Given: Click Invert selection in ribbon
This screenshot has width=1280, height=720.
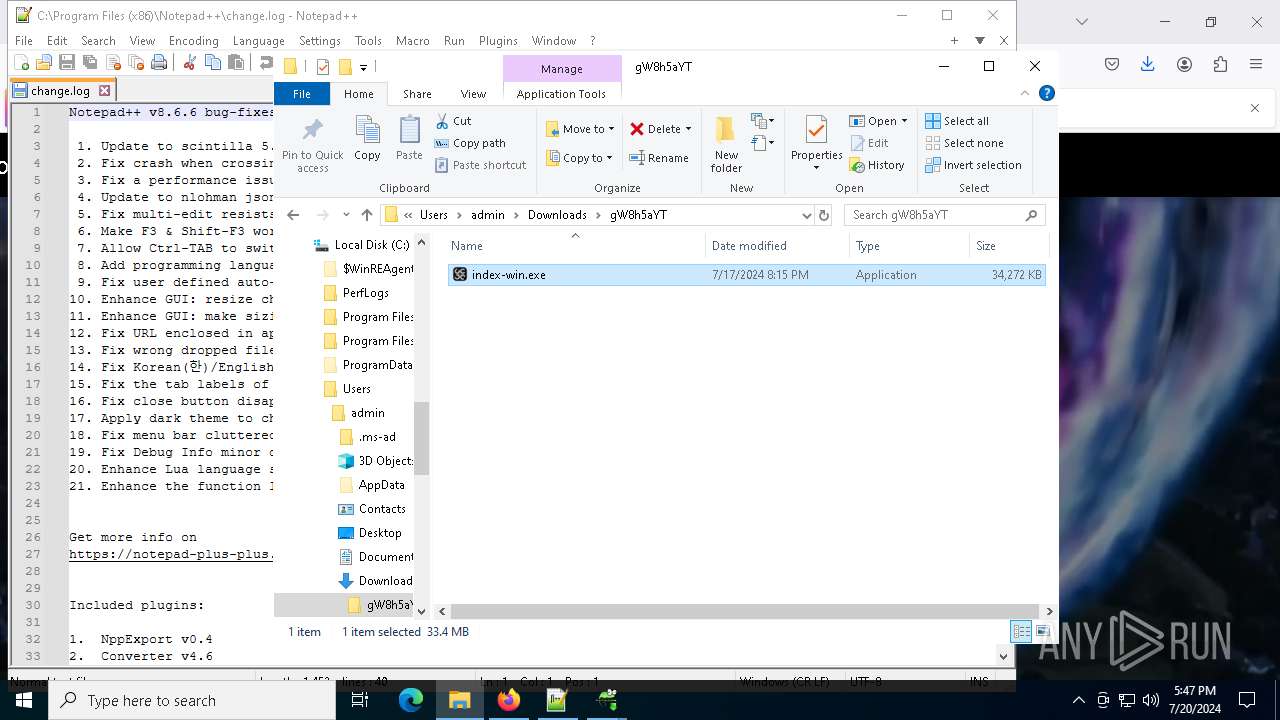Looking at the screenshot, I should pyautogui.click(x=973, y=165).
